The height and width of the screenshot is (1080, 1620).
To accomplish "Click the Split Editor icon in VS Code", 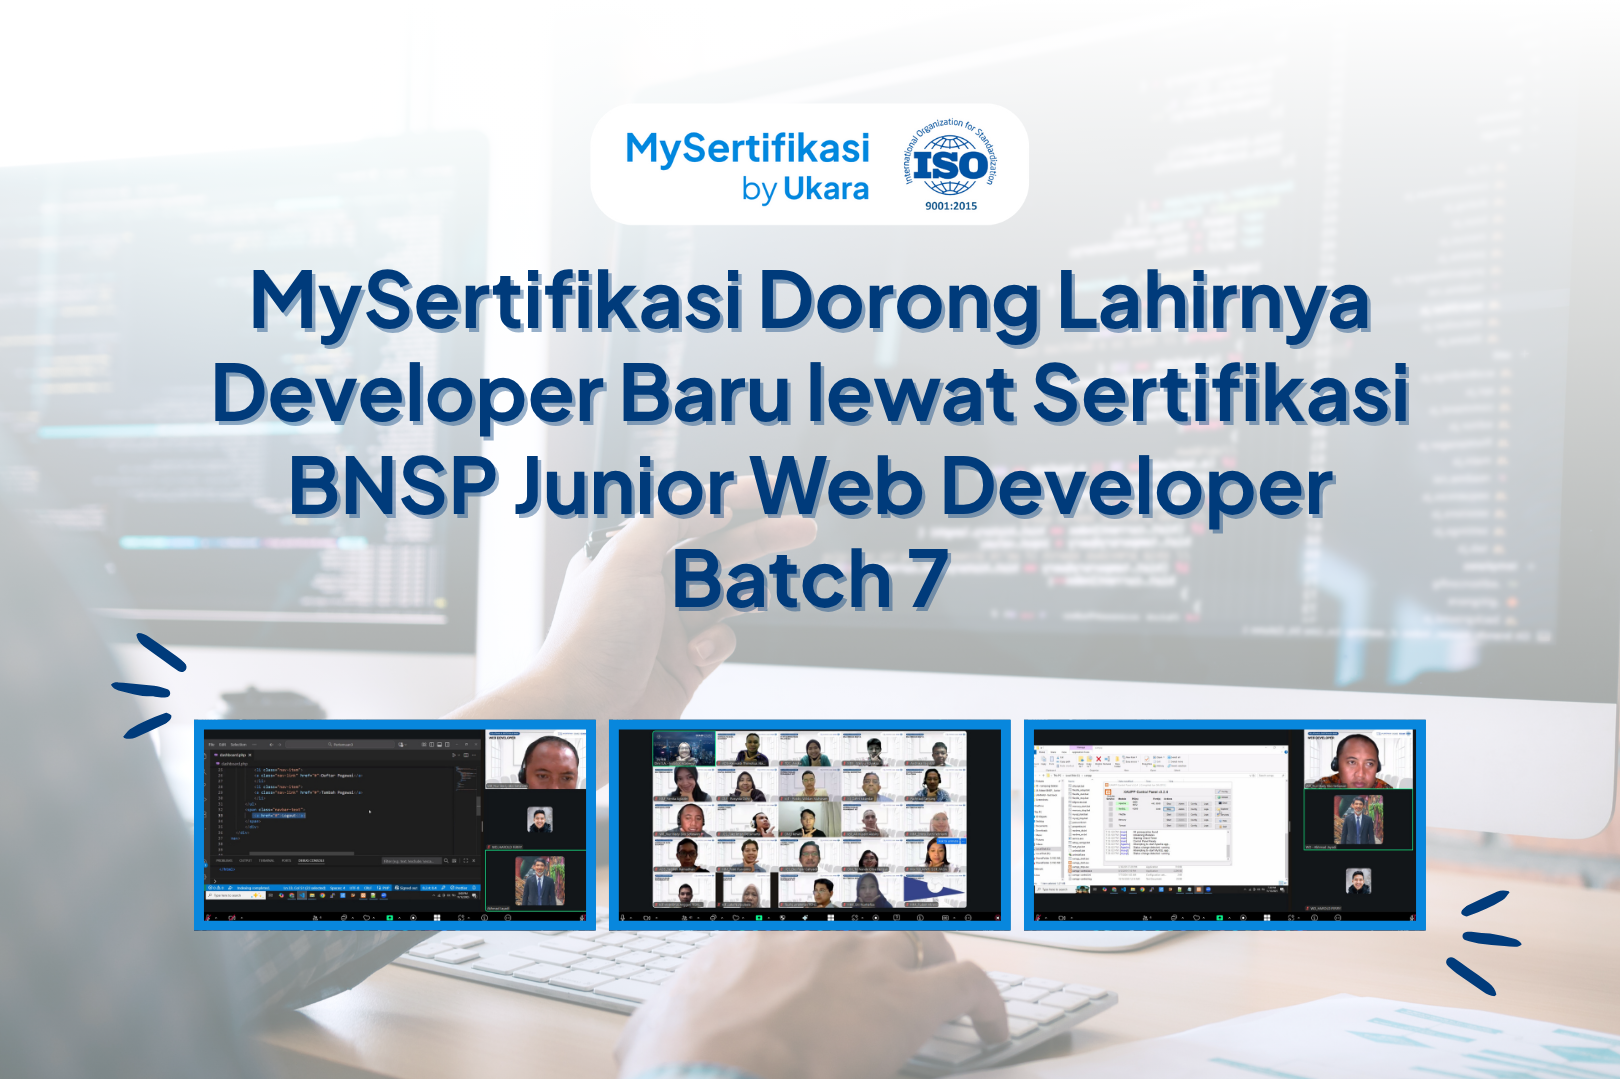I will [x=466, y=755].
